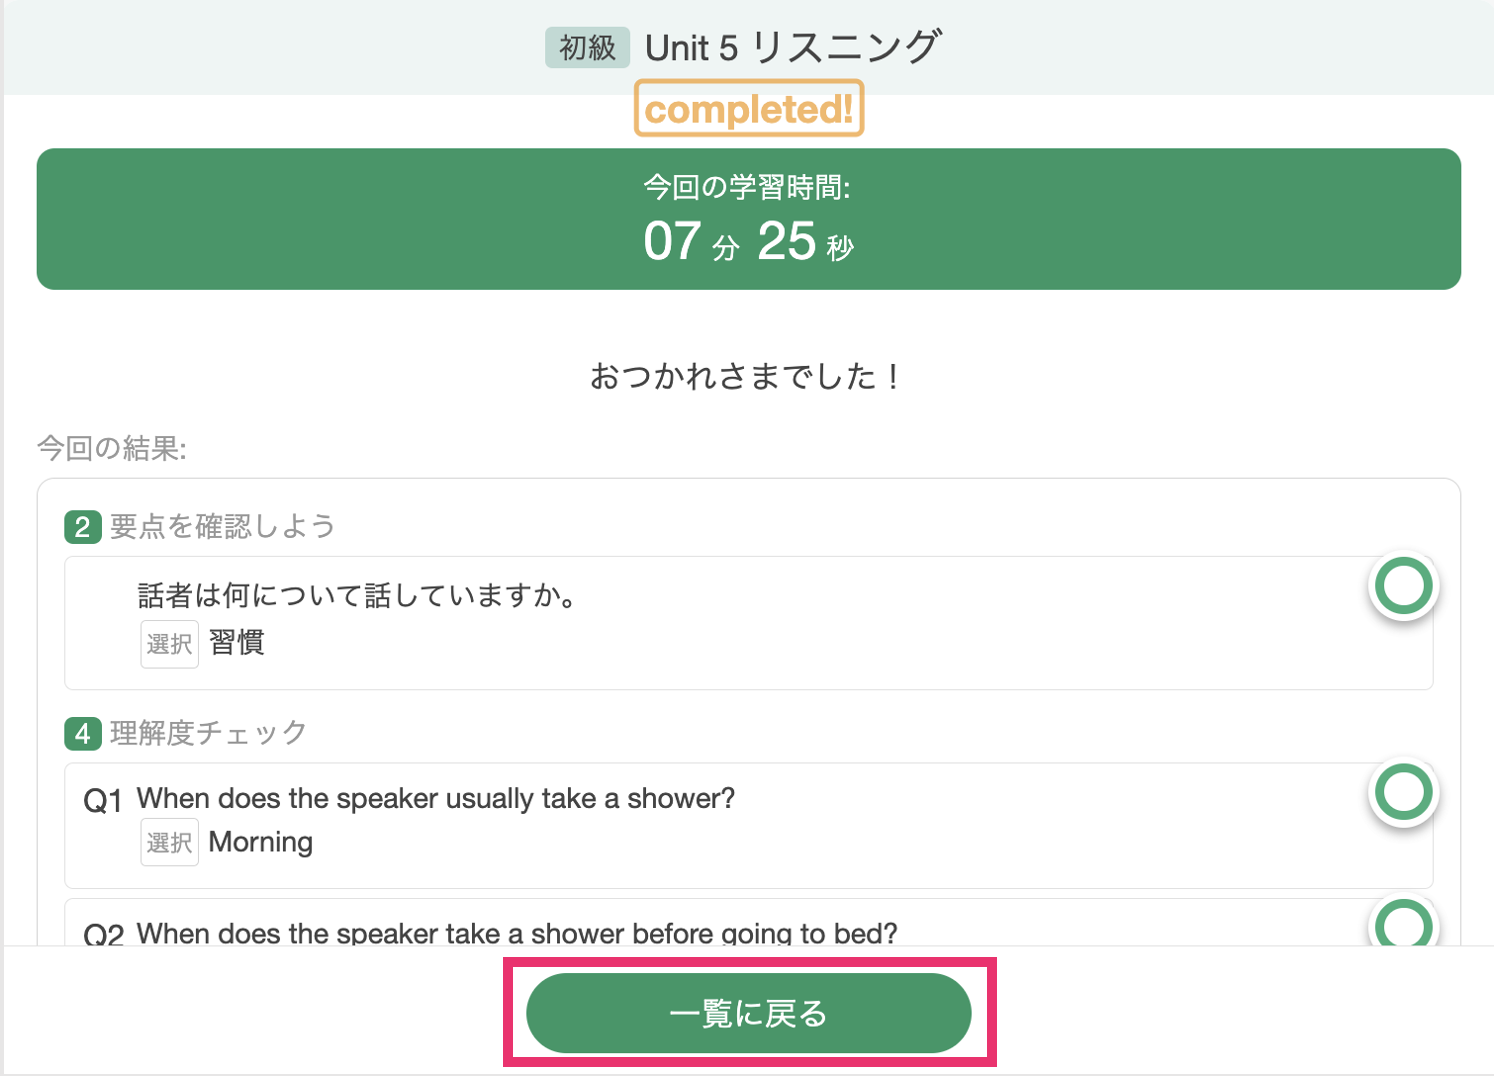
Task: Click the 選択 tag beside Morning
Action: pos(169,842)
